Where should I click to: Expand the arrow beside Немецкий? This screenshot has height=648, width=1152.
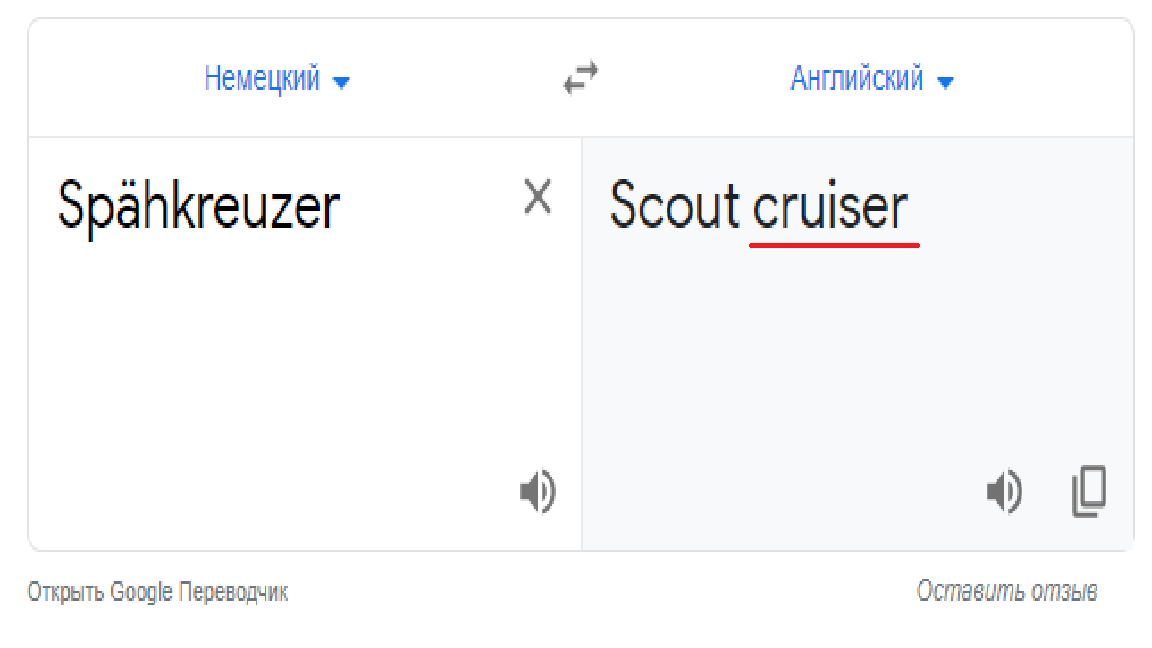pyautogui.click(x=341, y=82)
